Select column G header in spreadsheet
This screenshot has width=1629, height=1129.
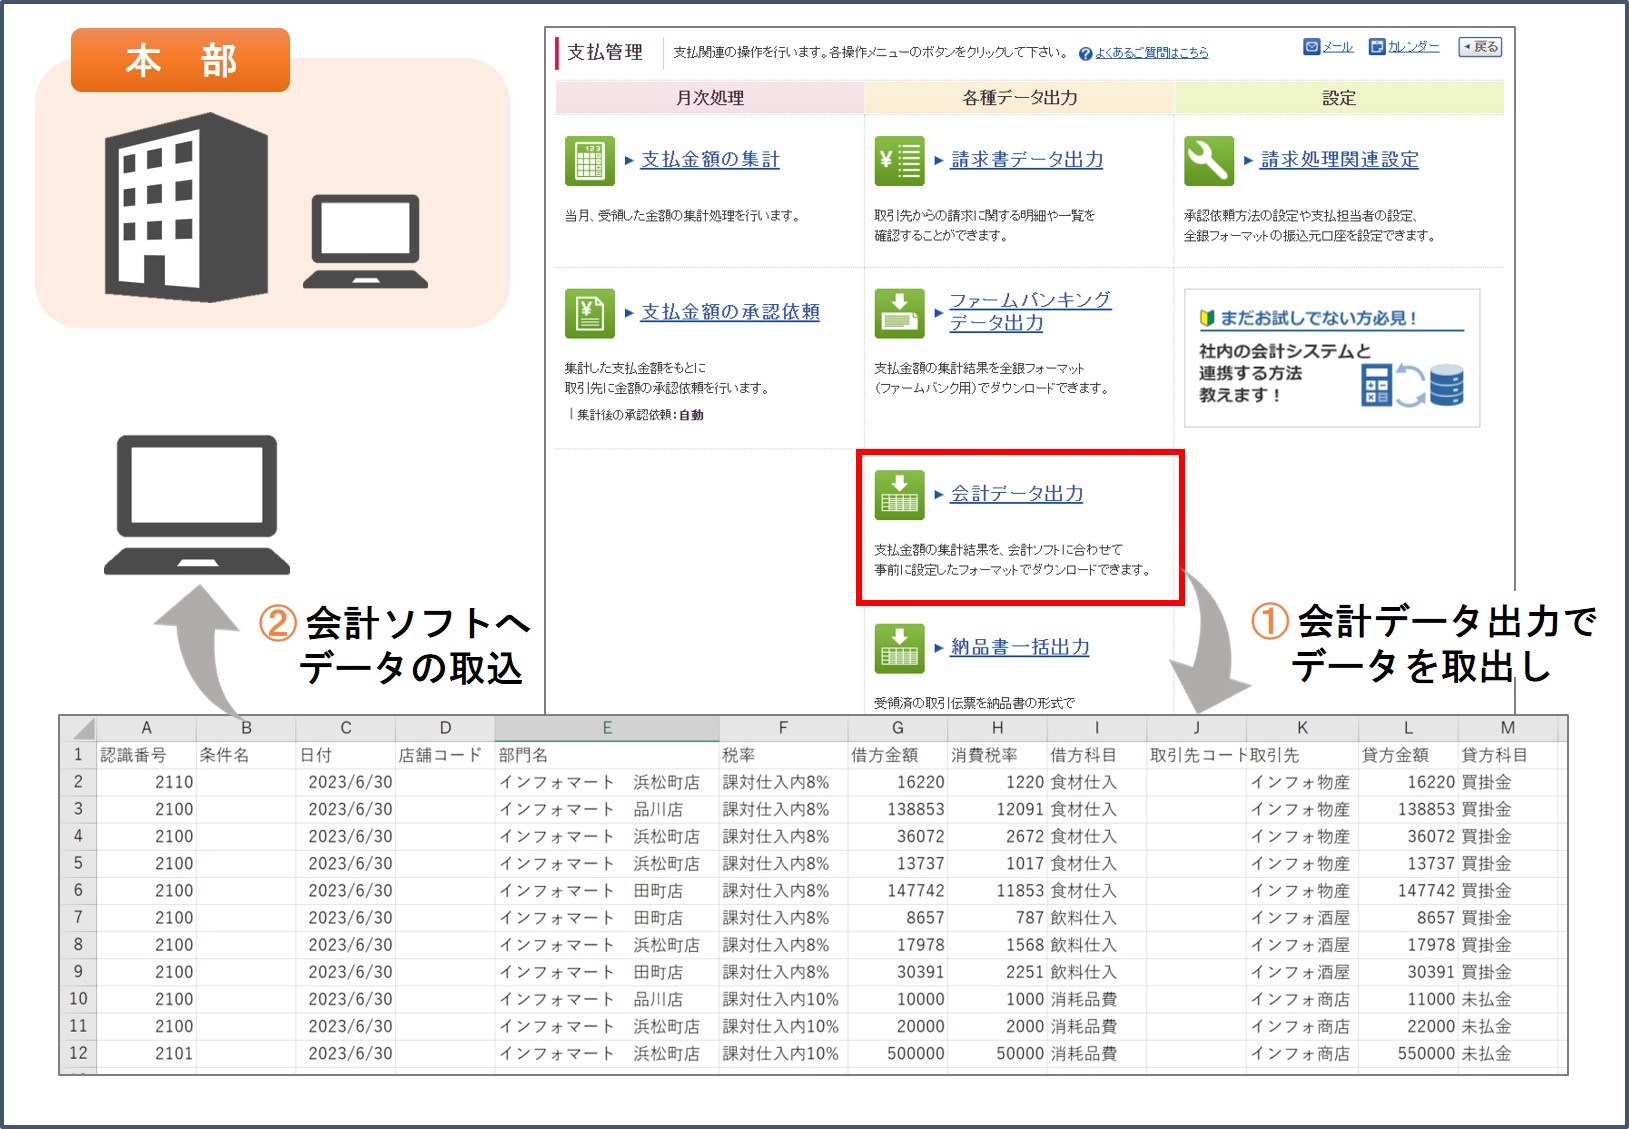tap(898, 728)
